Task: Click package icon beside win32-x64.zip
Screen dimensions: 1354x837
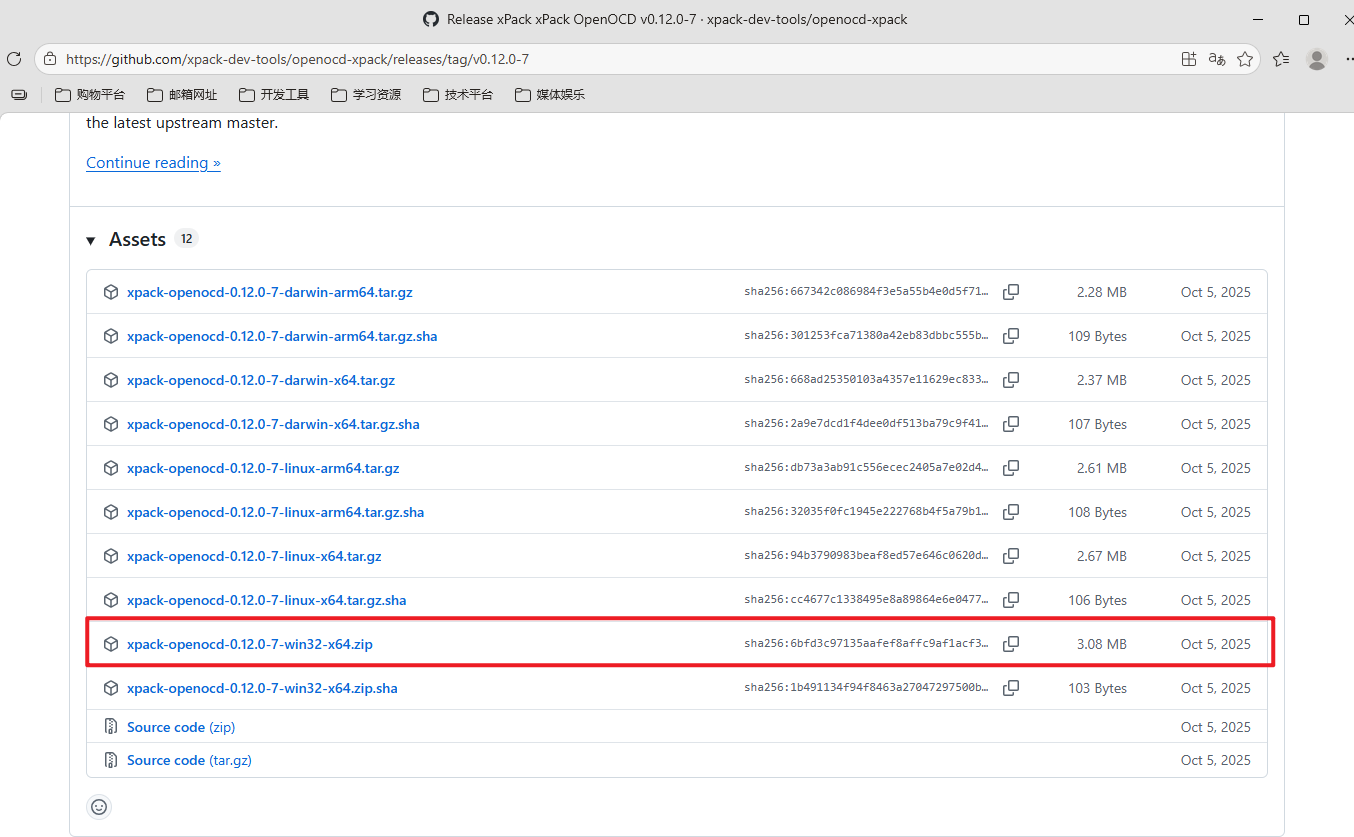Action: (x=111, y=644)
